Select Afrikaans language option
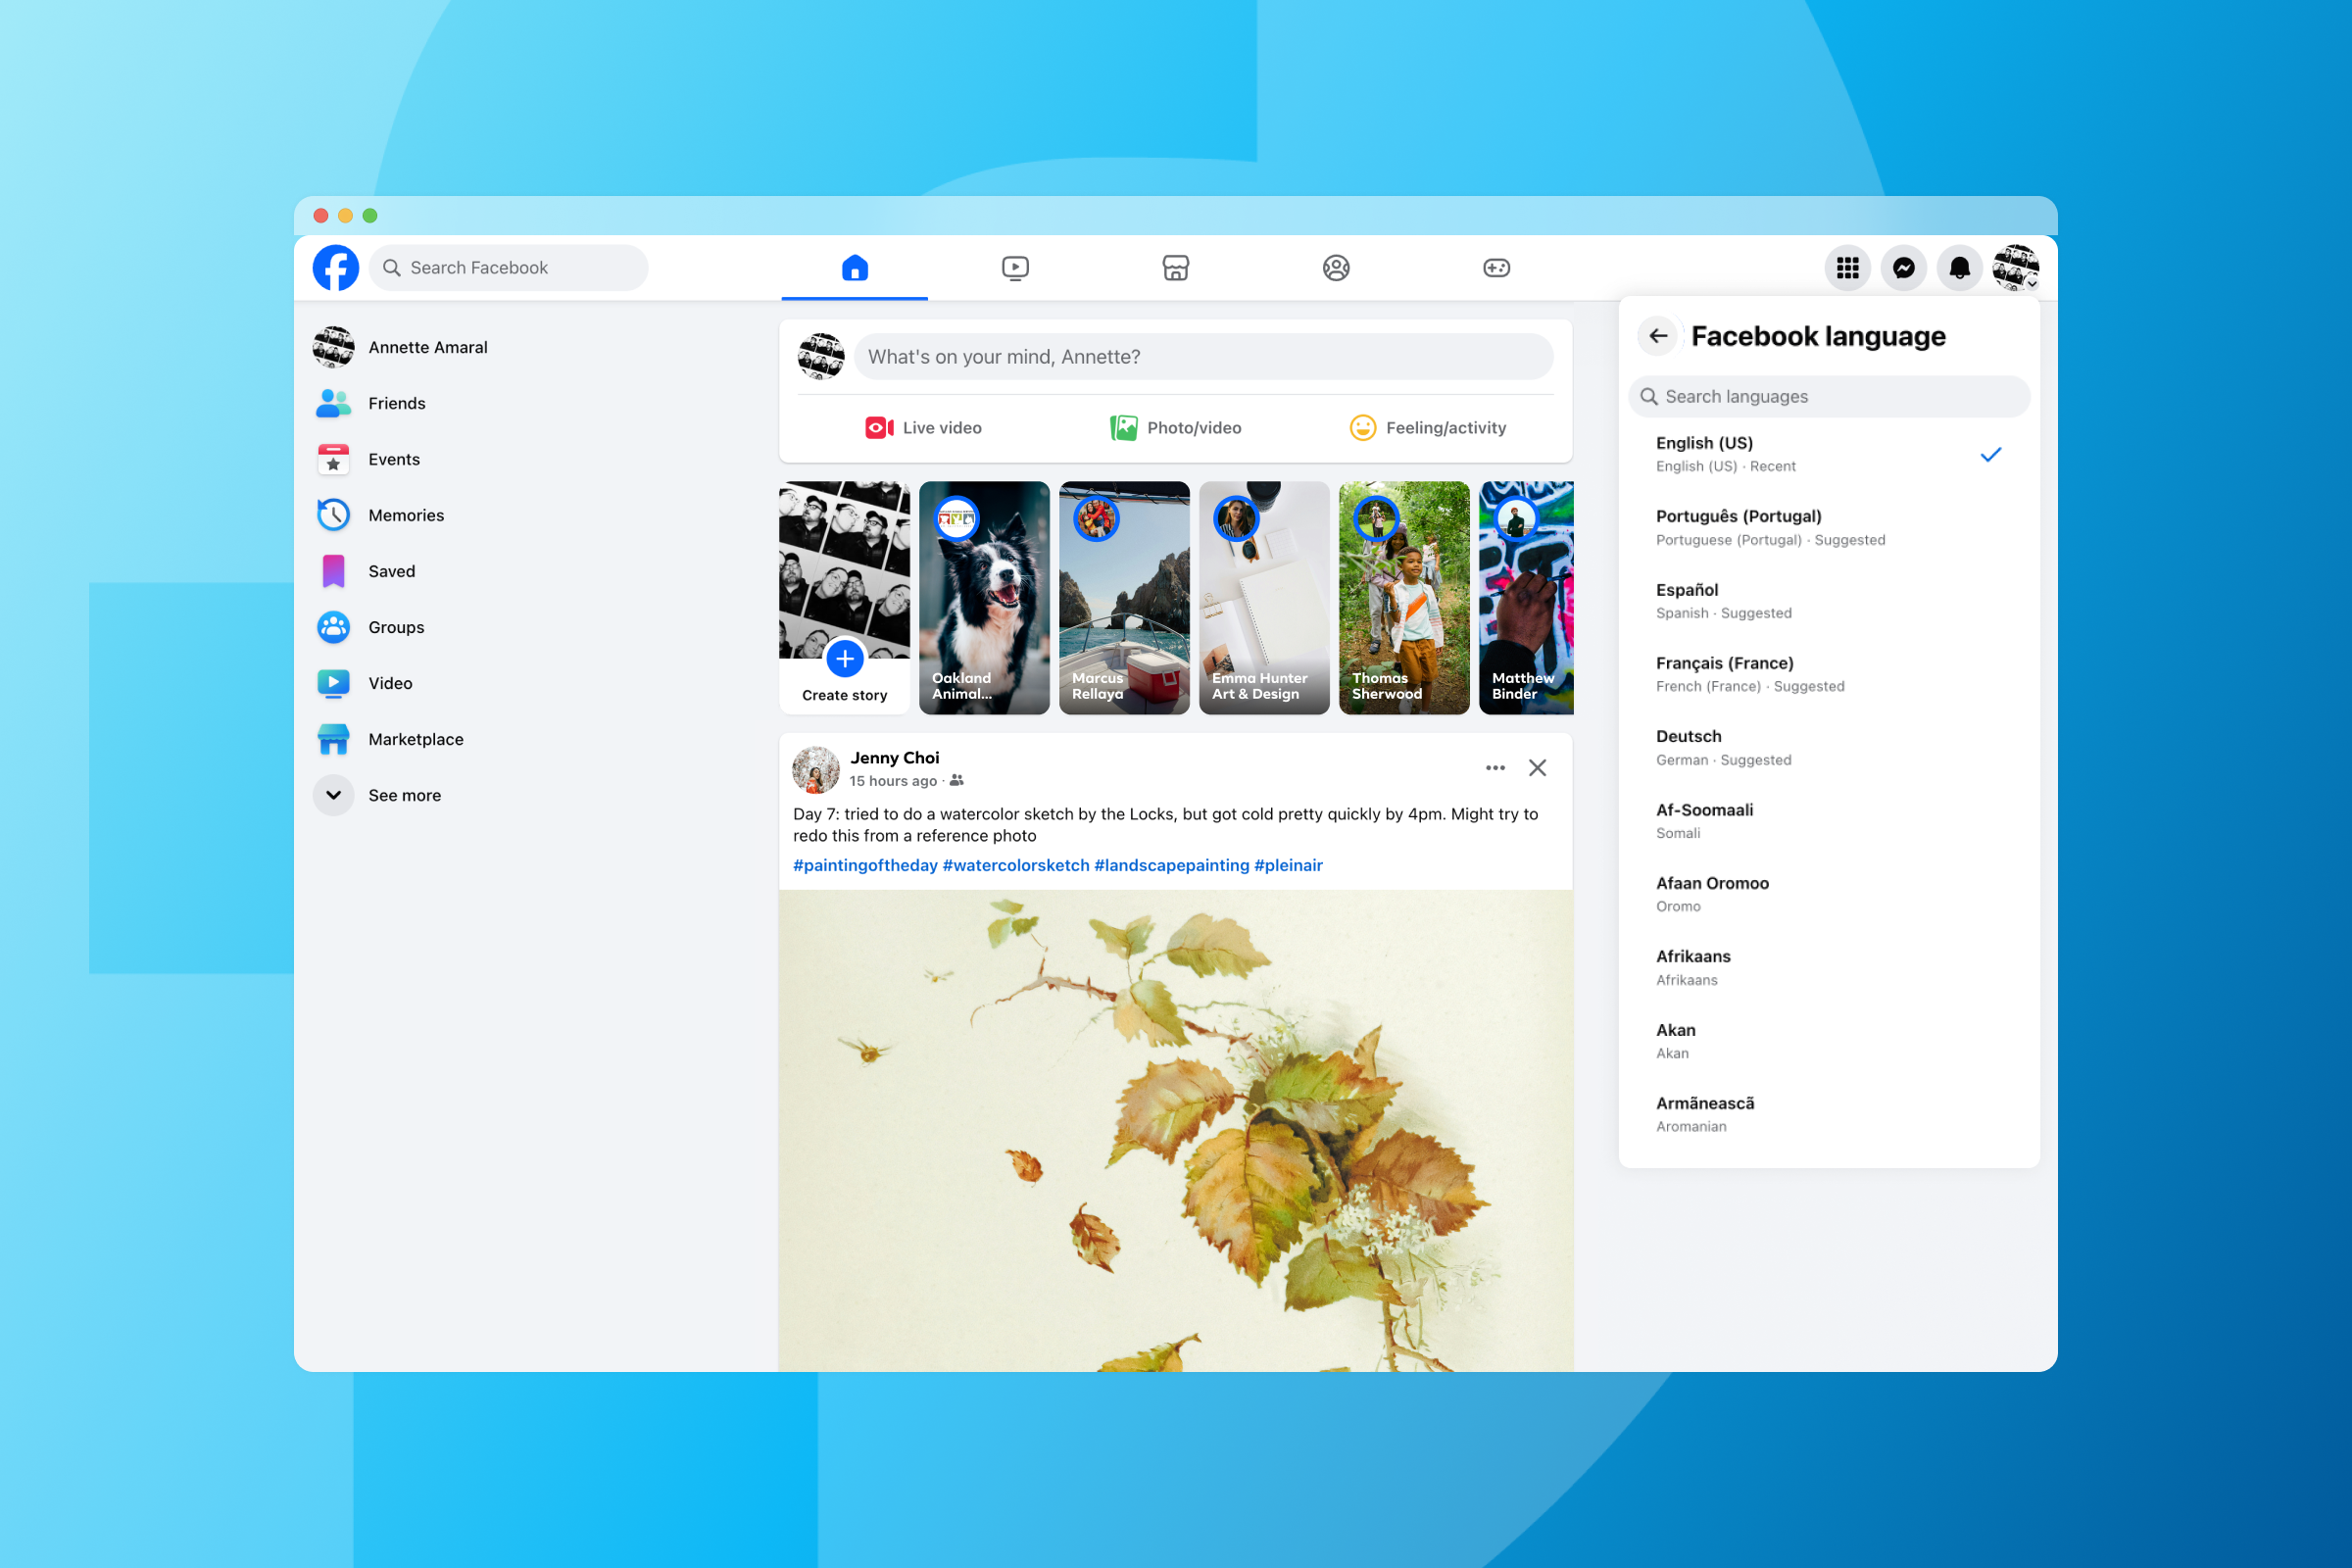The height and width of the screenshot is (1568, 2352). coord(1829,967)
